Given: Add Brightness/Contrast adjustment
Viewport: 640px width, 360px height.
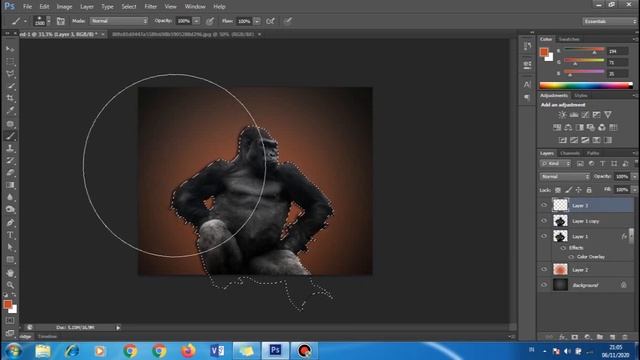Looking at the screenshot, I should pos(562,115).
